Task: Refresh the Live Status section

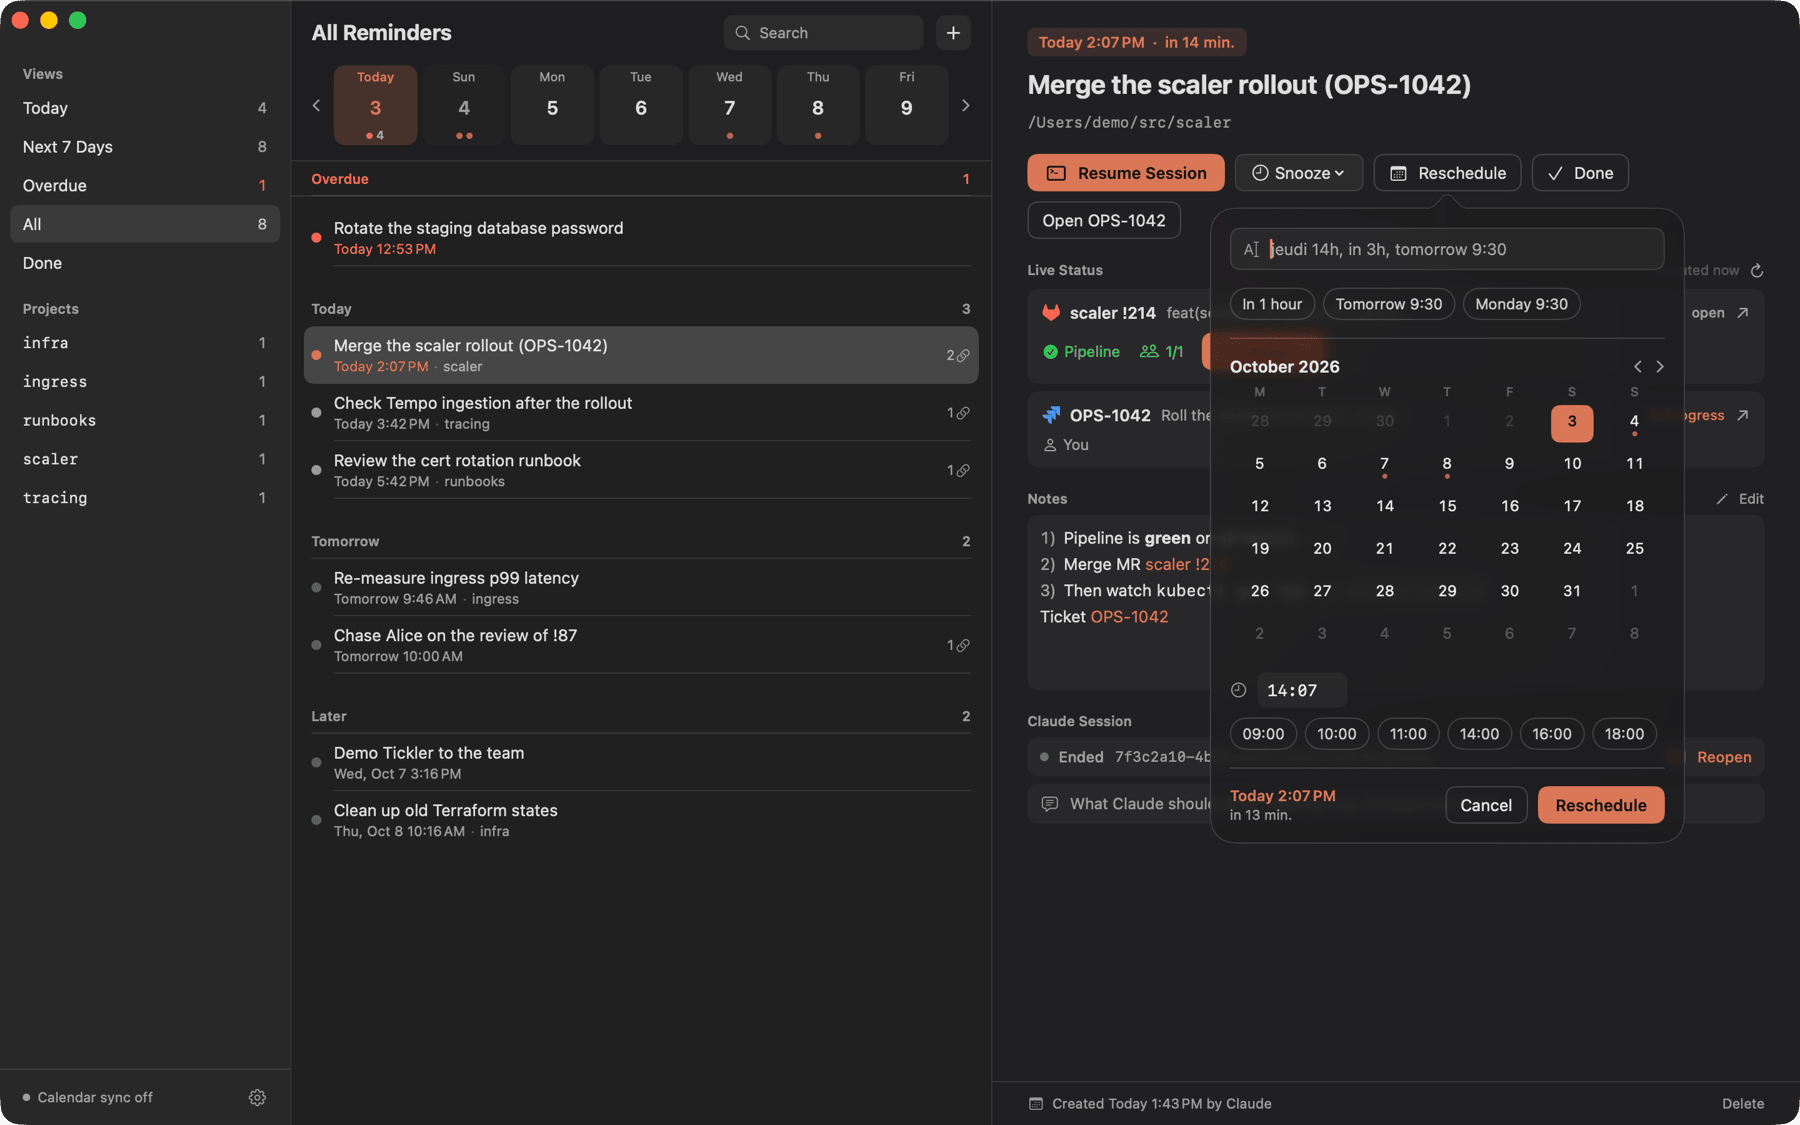Action: (1757, 271)
